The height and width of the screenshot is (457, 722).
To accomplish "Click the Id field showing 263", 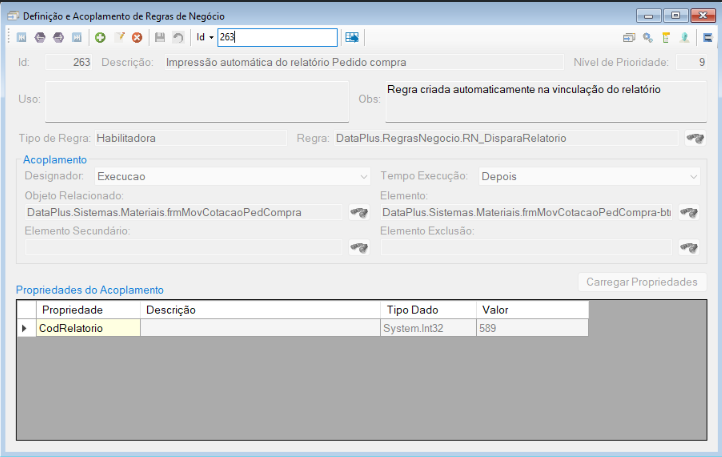I will click(69, 62).
